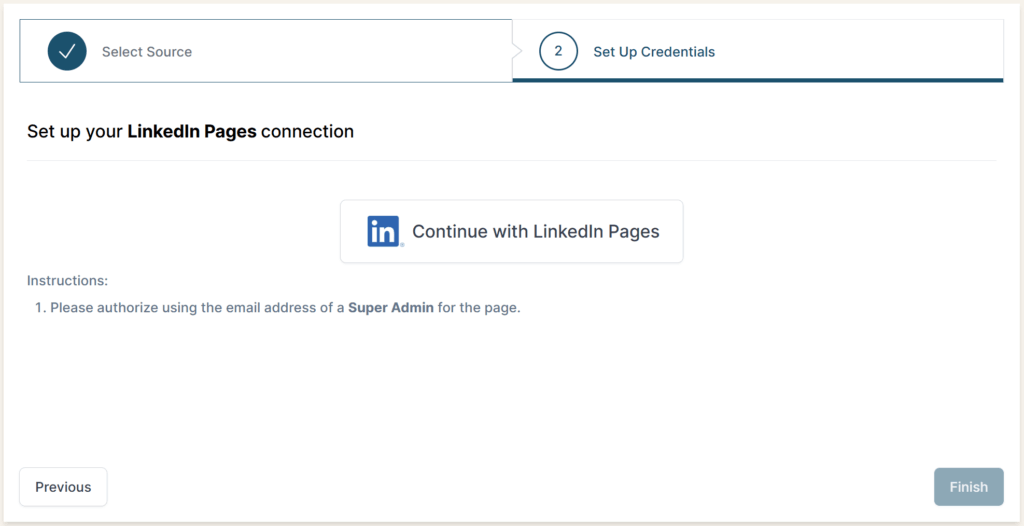Click the 'Select Source' step label text
Viewport: 1024px width, 526px height.
[147, 51]
